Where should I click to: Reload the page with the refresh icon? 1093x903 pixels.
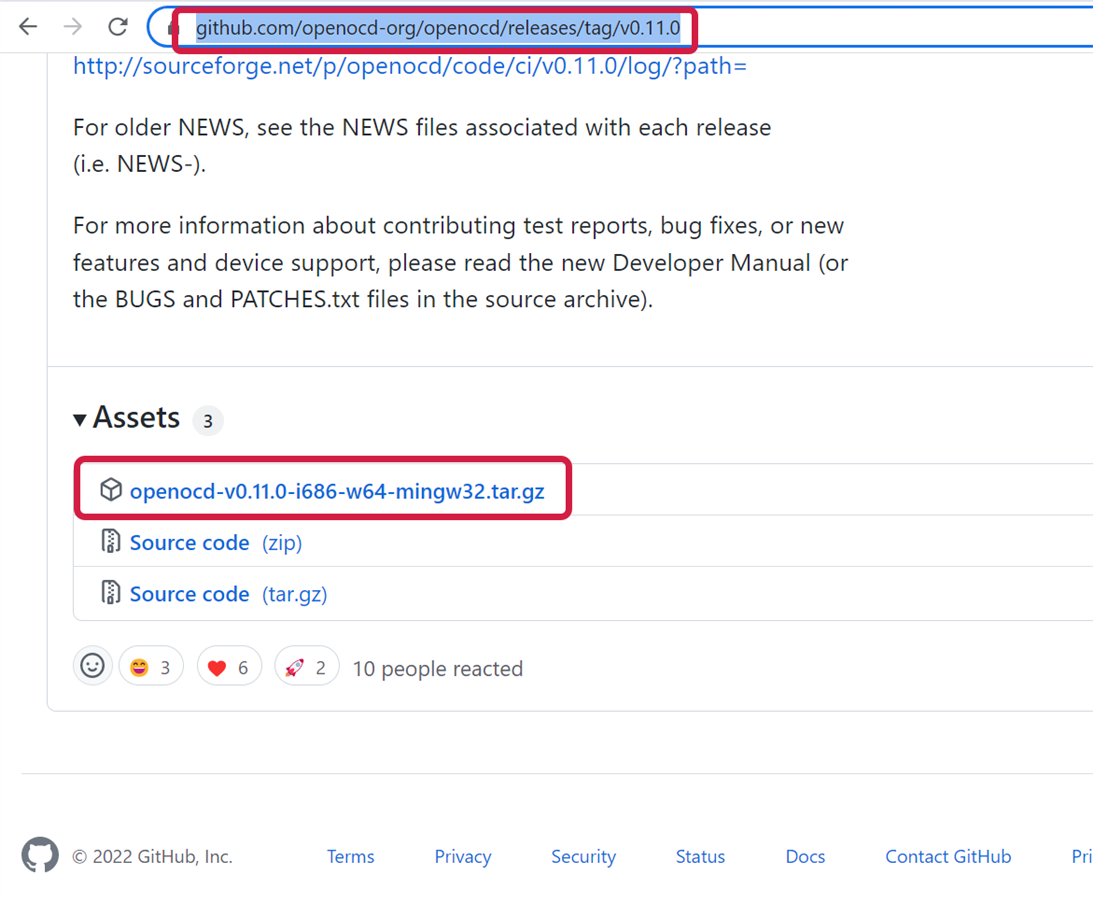(118, 27)
